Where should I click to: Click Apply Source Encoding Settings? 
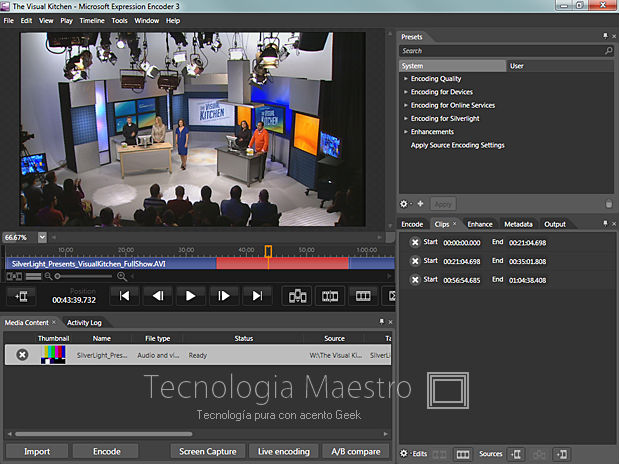[x=458, y=145]
